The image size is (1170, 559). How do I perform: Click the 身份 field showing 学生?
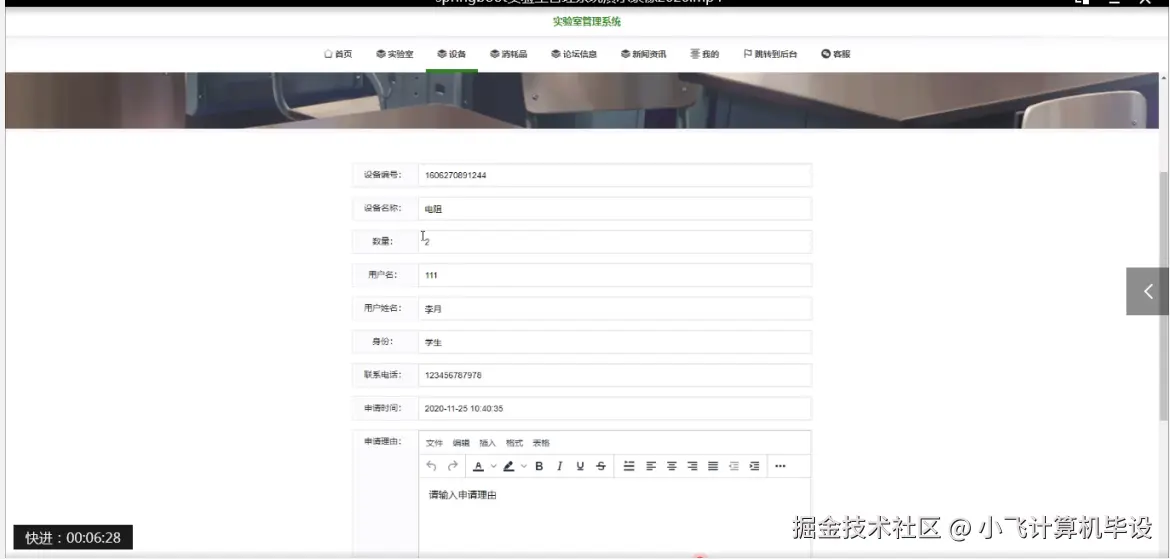point(615,342)
